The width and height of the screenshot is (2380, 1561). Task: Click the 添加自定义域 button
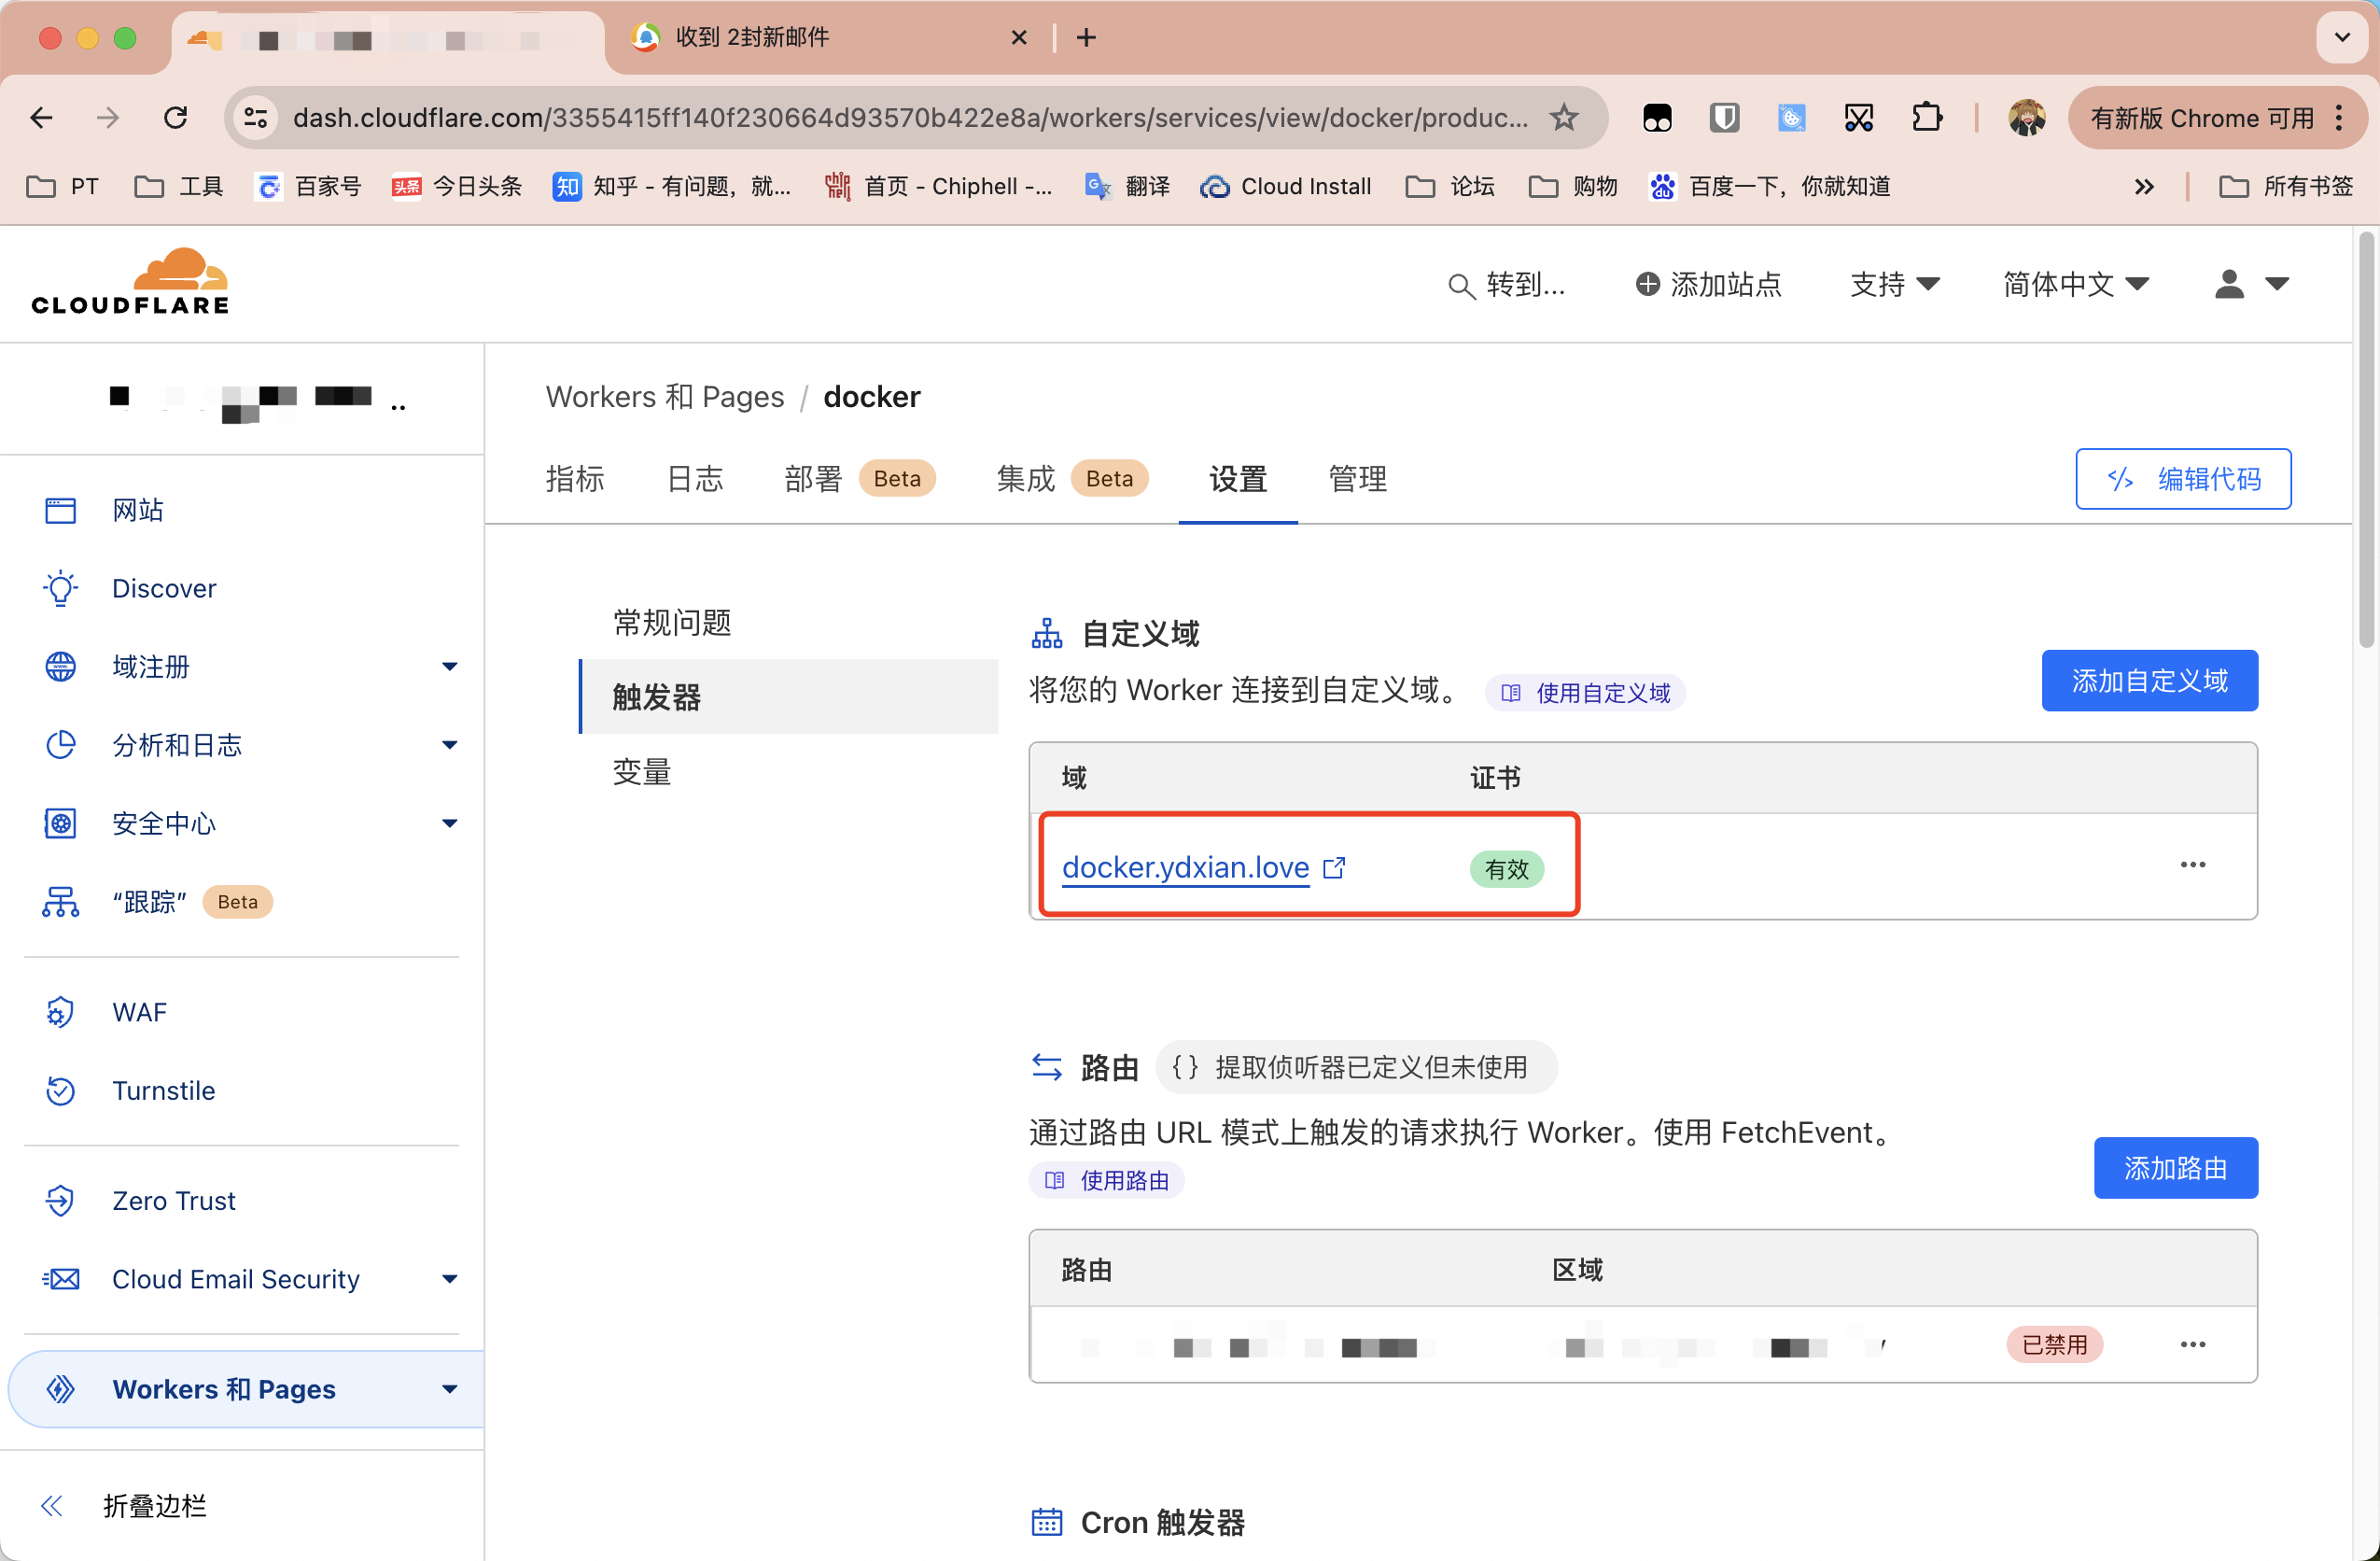click(x=2149, y=681)
